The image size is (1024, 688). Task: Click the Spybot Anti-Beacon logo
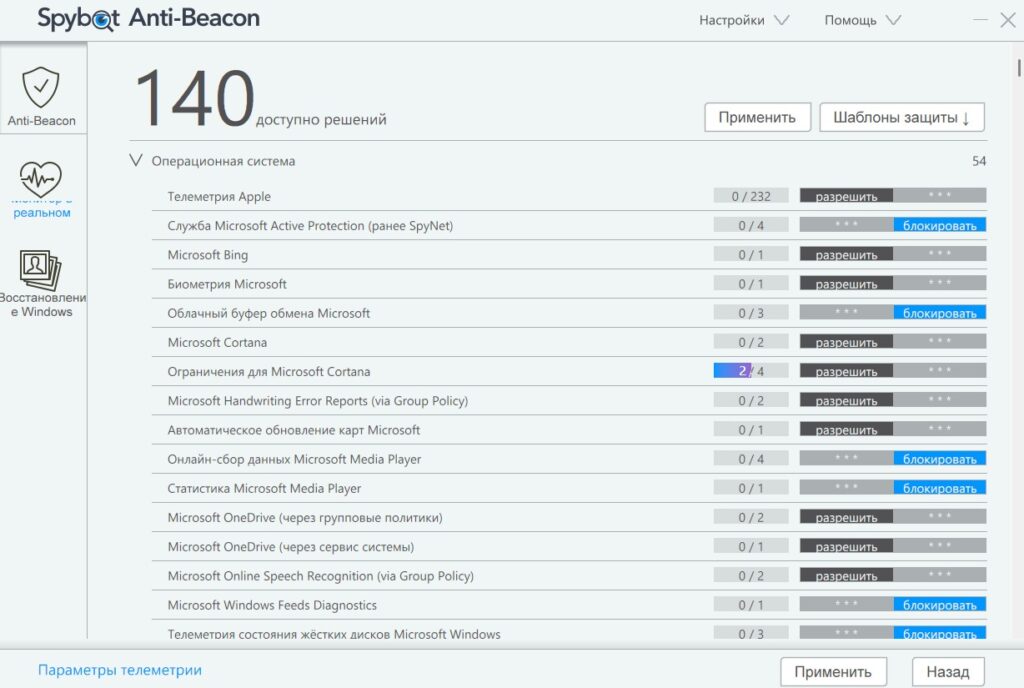148,19
